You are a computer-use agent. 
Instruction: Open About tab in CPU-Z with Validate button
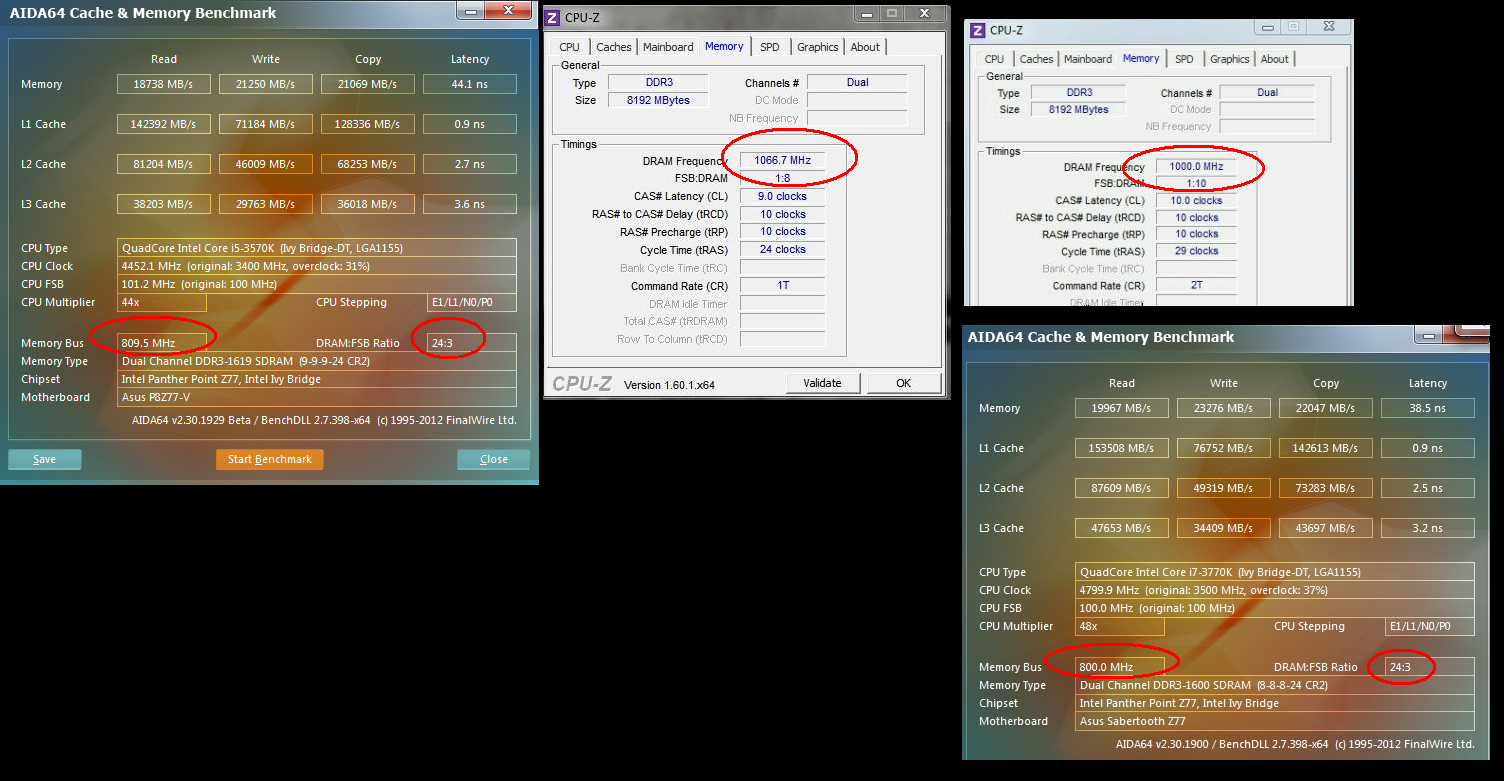click(866, 47)
